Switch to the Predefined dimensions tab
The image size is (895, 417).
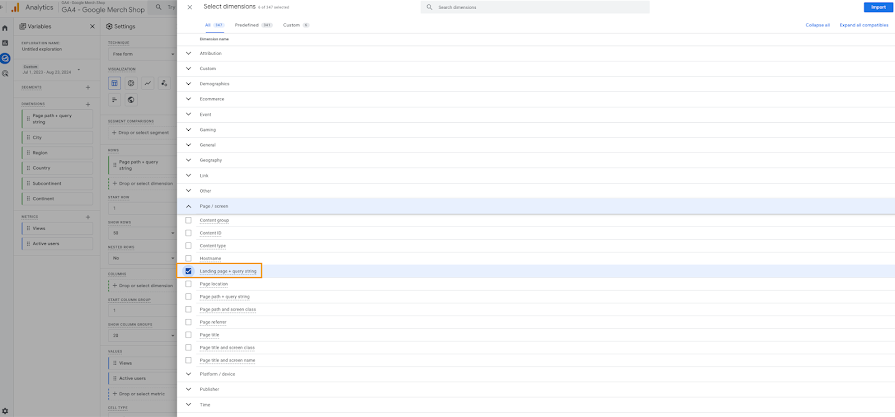point(254,25)
